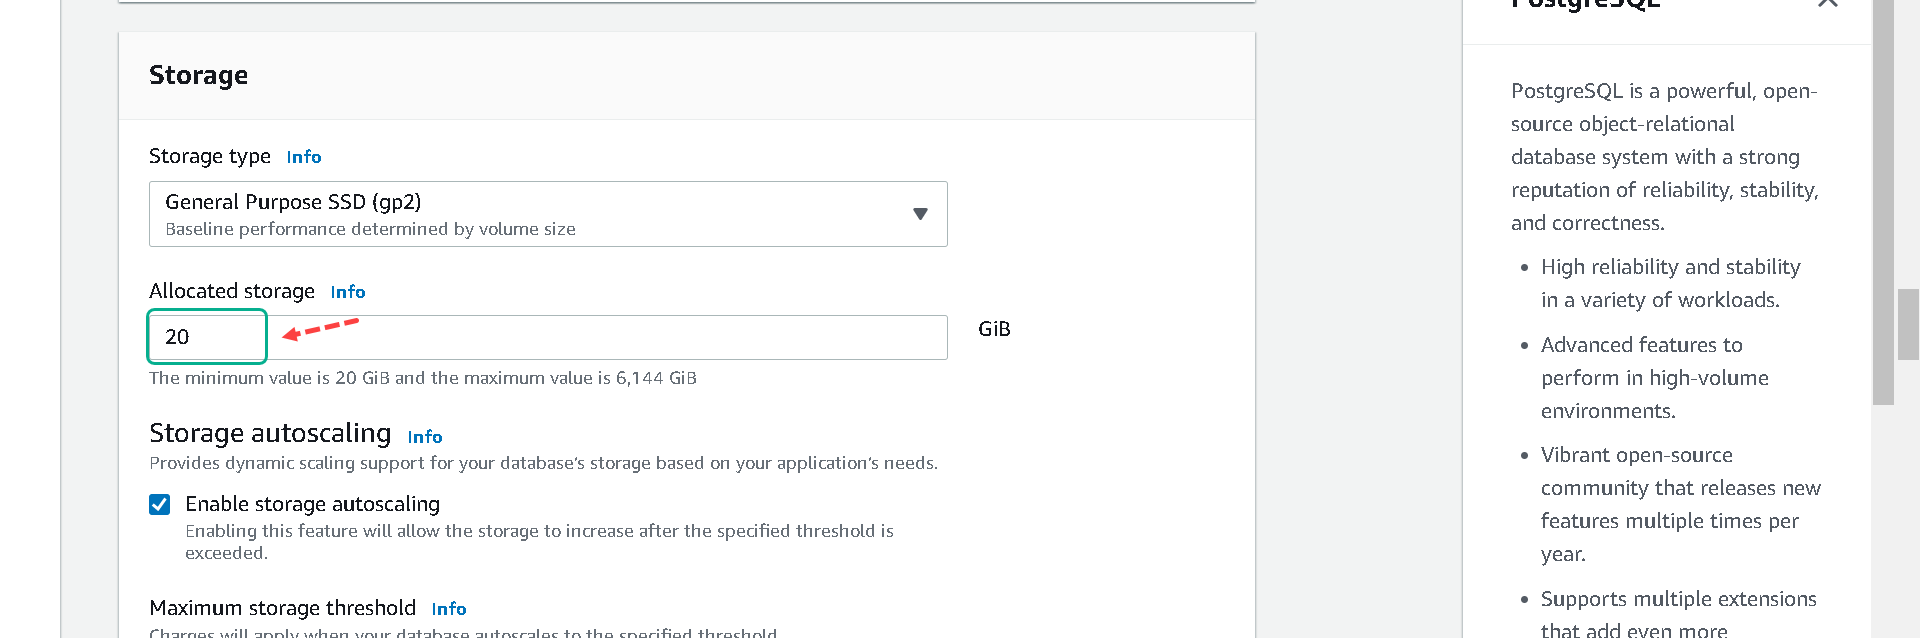Click the minimum and maximum GiB hint text
The image size is (1920, 638).
(x=423, y=378)
